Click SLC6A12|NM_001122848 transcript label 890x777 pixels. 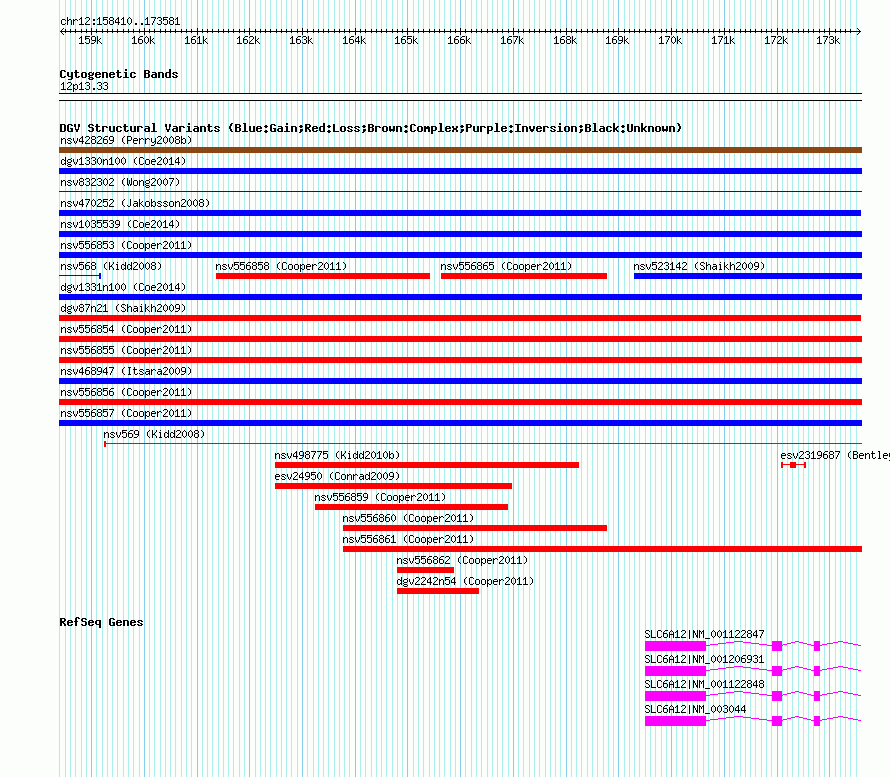pos(704,684)
